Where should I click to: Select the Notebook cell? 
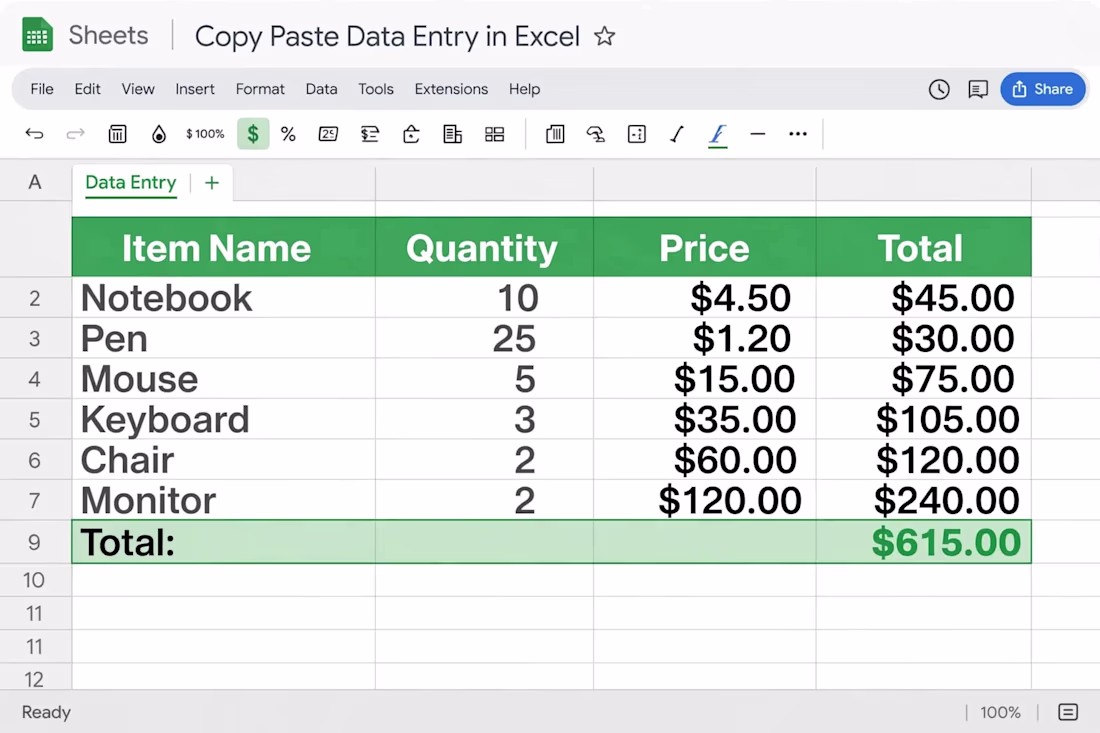(224, 297)
